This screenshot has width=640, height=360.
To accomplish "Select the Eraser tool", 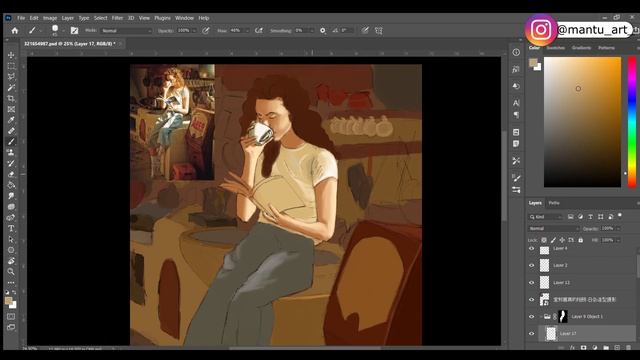I will click(11, 174).
